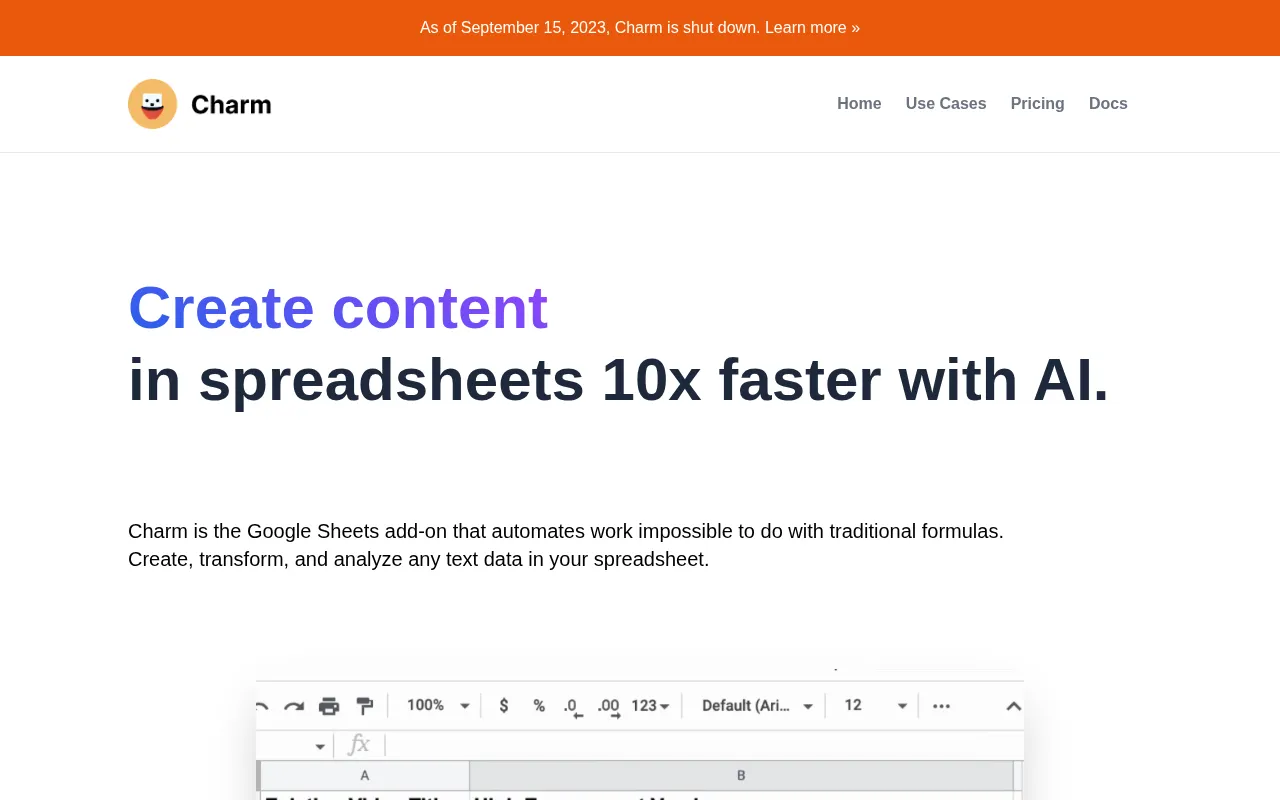Image resolution: width=1280 pixels, height=800 pixels.
Task: Open the font size 12 dropdown
Action: [x=876, y=706]
